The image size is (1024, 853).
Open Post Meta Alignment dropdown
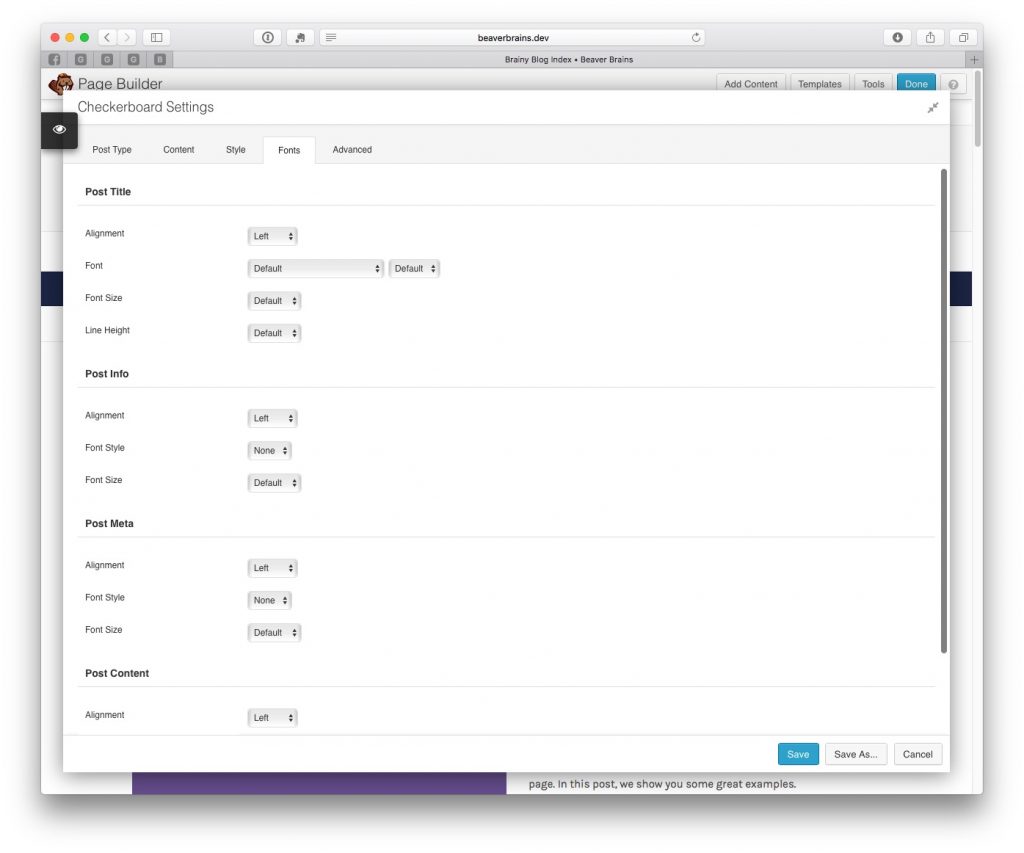272,568
